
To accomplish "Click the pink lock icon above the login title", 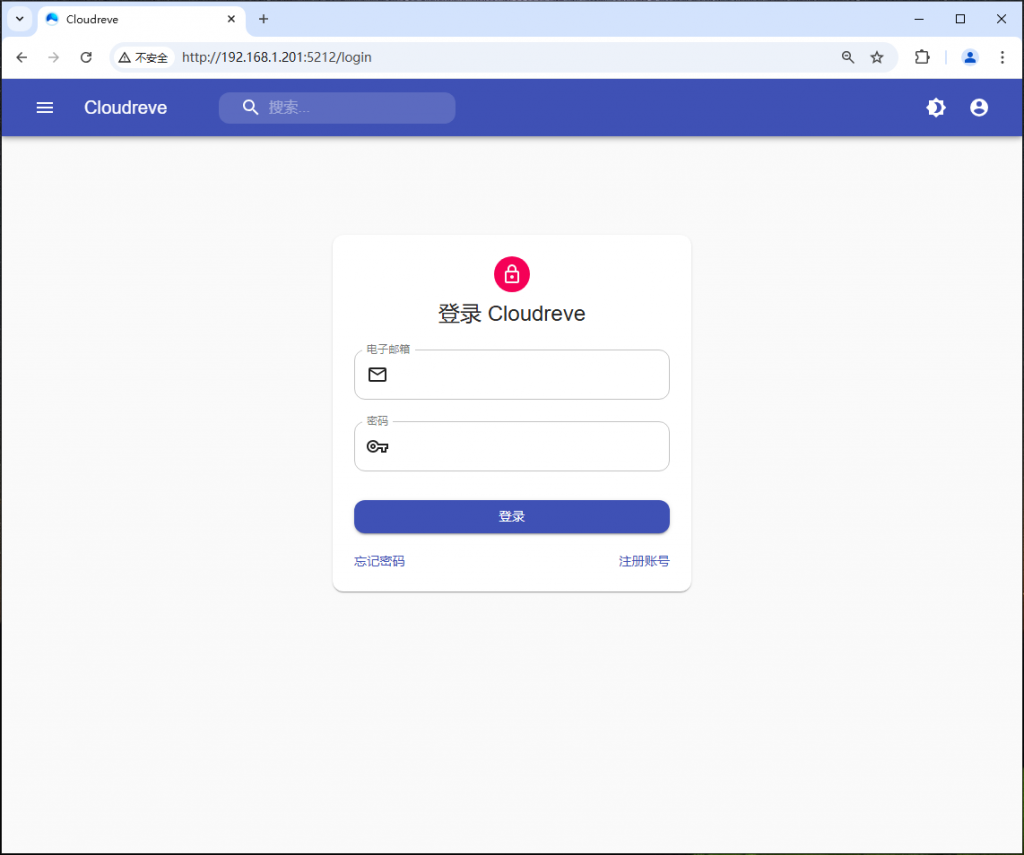I will 511,274.
